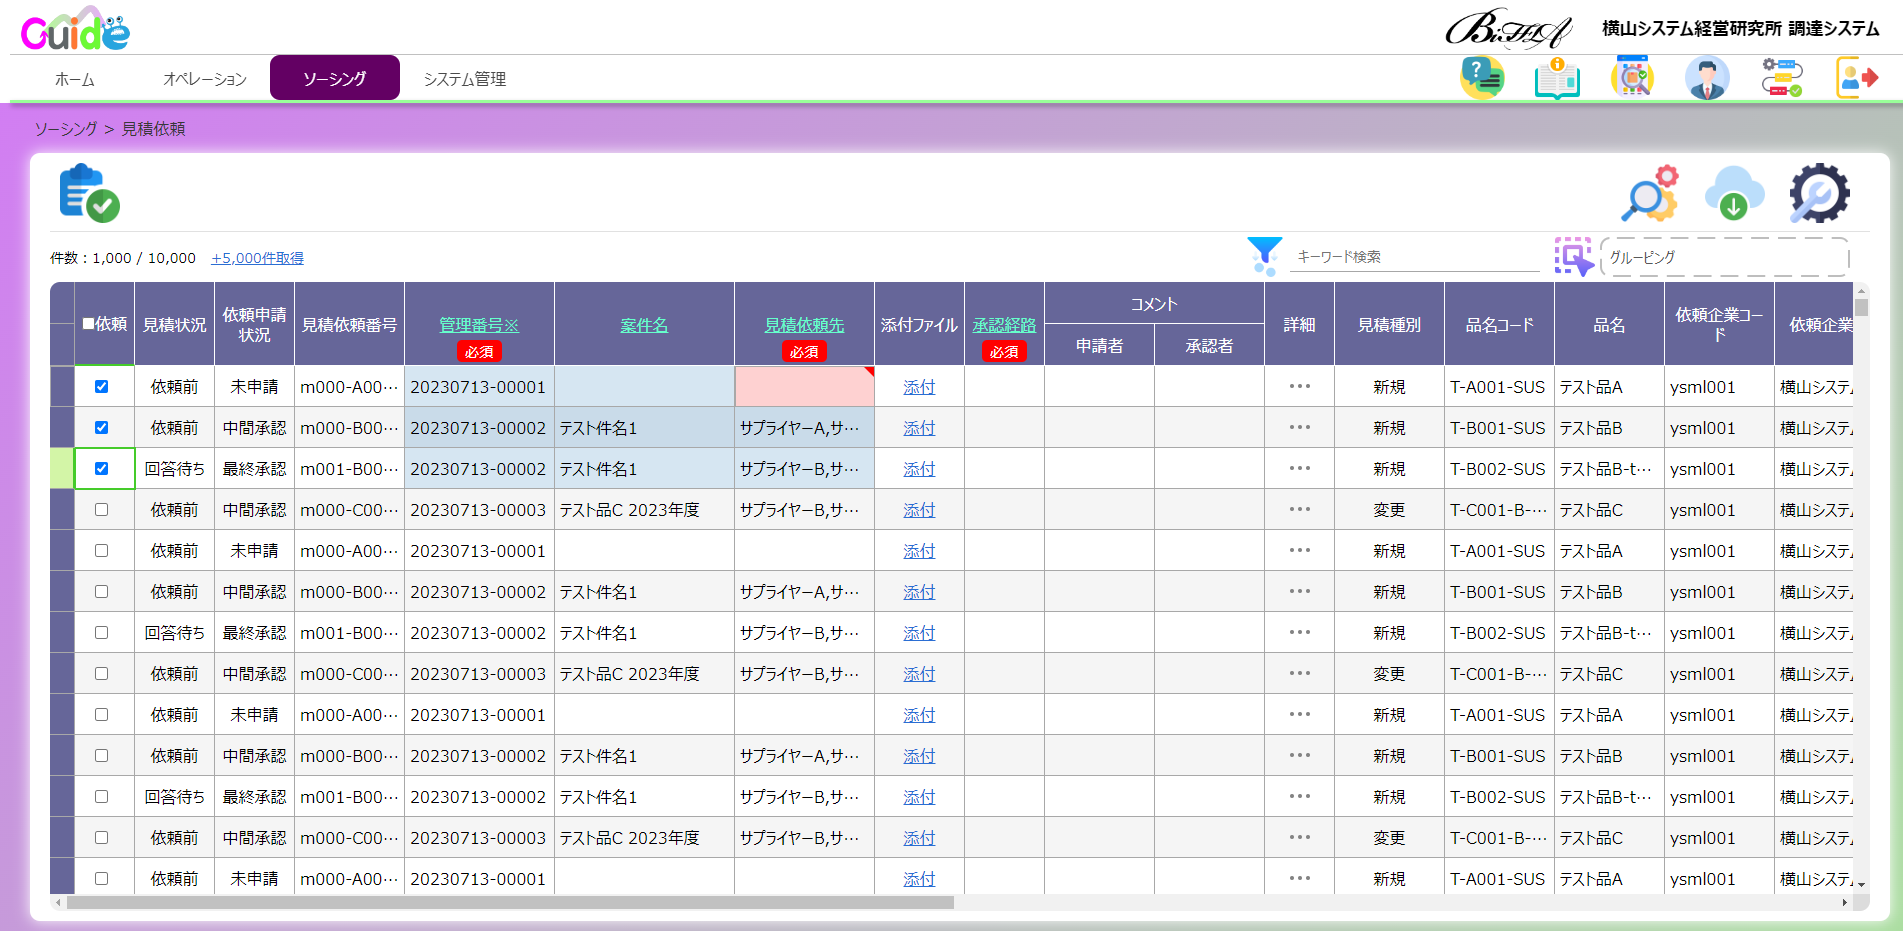Open the システム管理 menu
This screenshot has width=1903, height=931.
[465, 79]
